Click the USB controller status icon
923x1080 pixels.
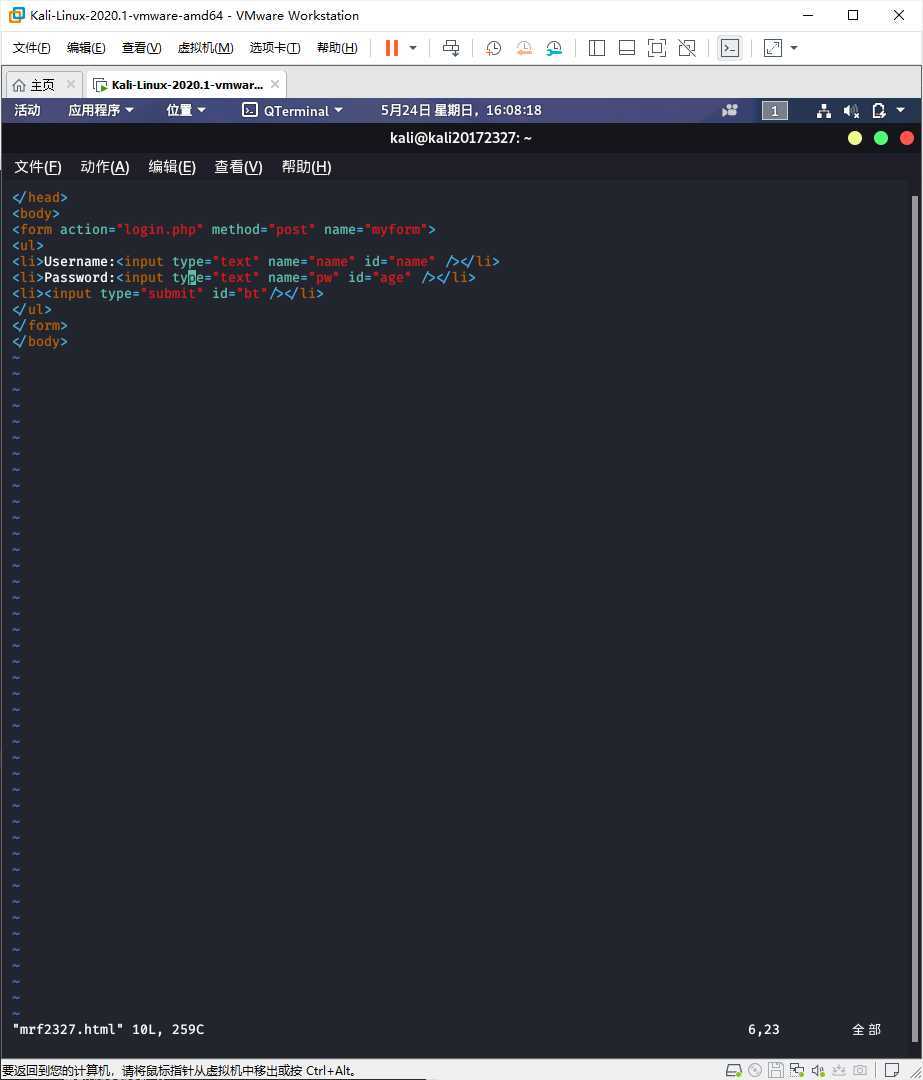[839, 1070]
